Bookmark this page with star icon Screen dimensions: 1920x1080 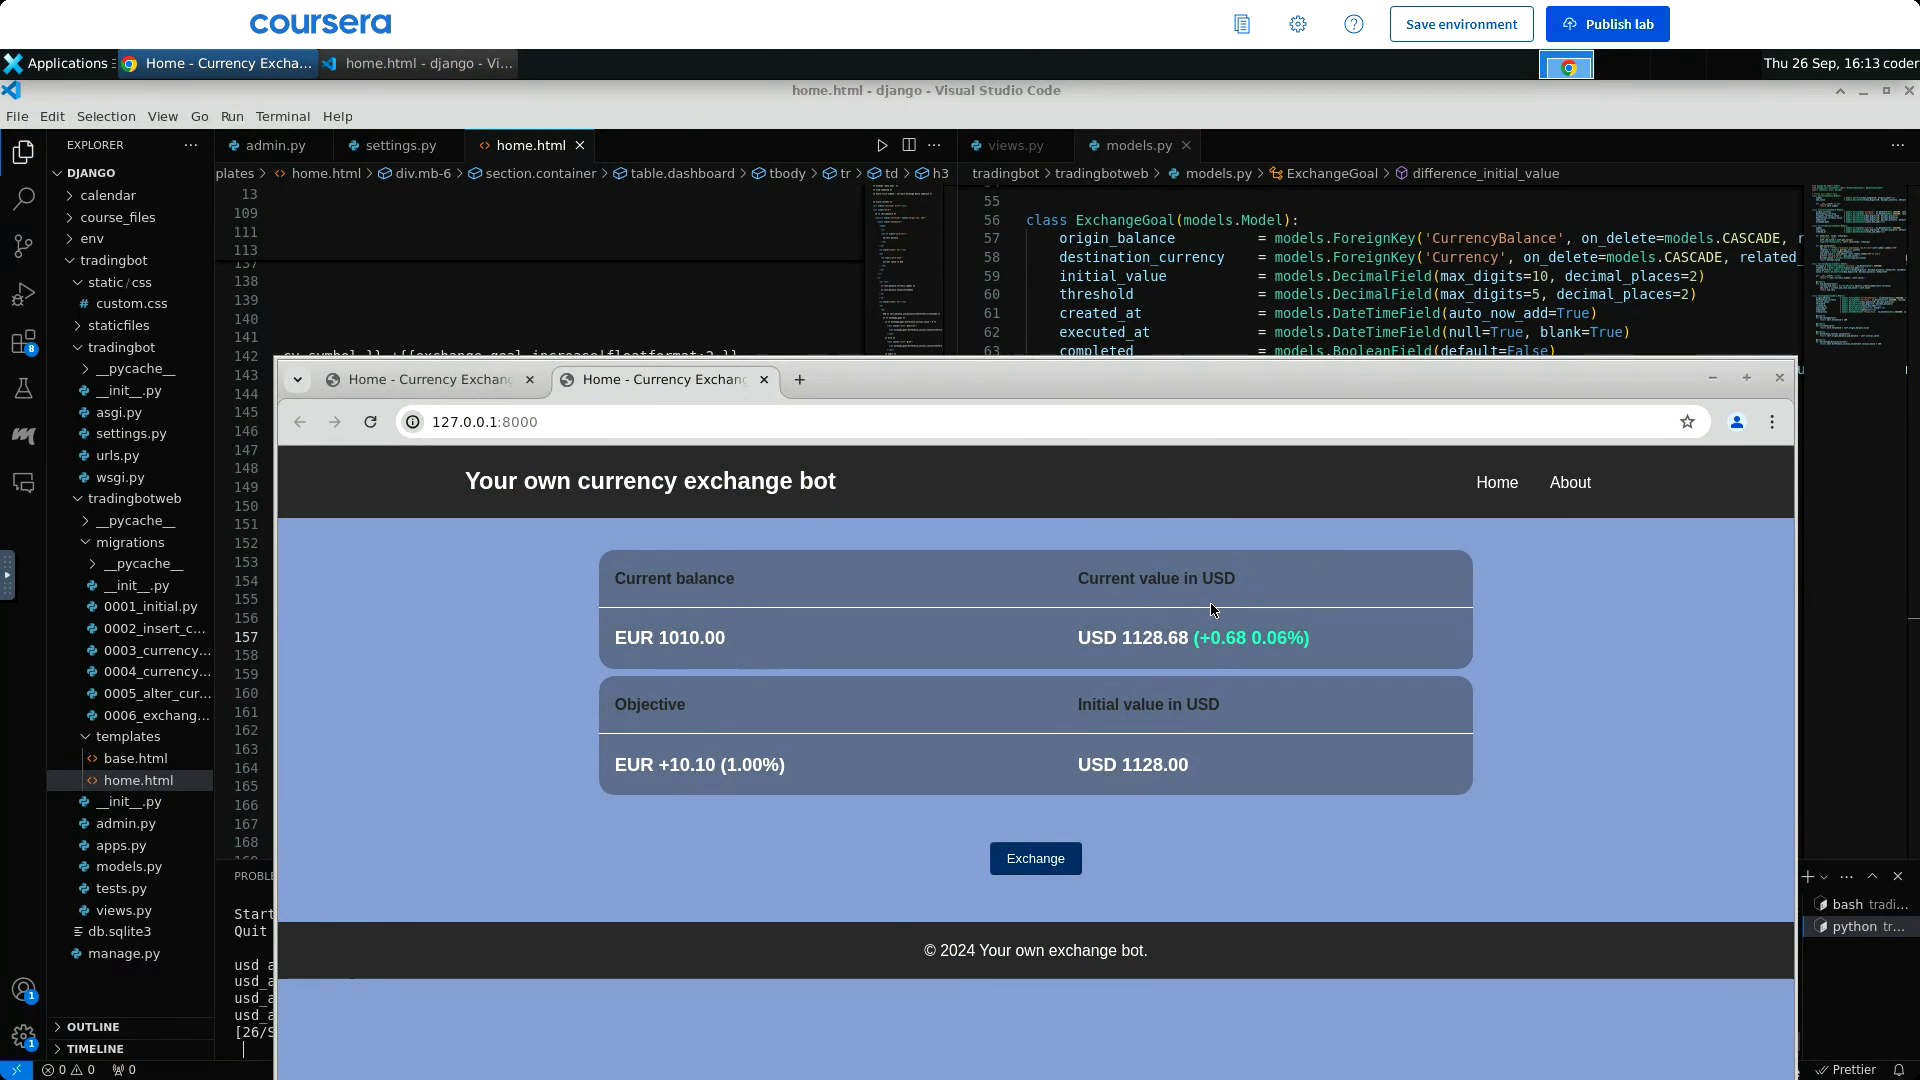tap(1687, 422)
